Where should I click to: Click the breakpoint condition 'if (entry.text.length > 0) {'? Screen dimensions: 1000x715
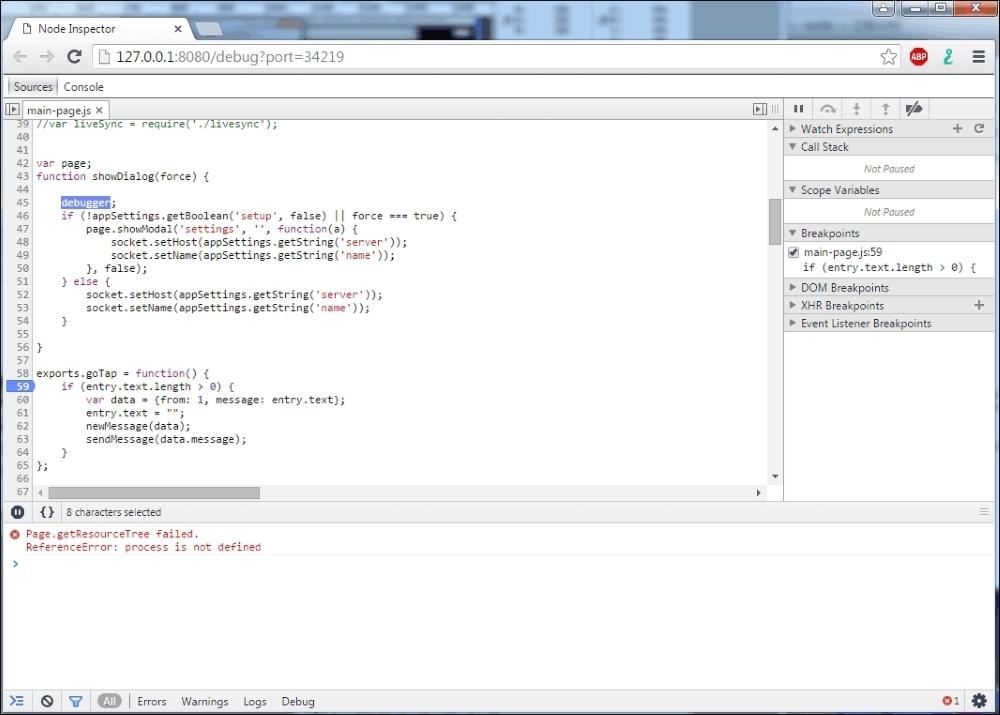pyautogui.click(x=889, y=267)
